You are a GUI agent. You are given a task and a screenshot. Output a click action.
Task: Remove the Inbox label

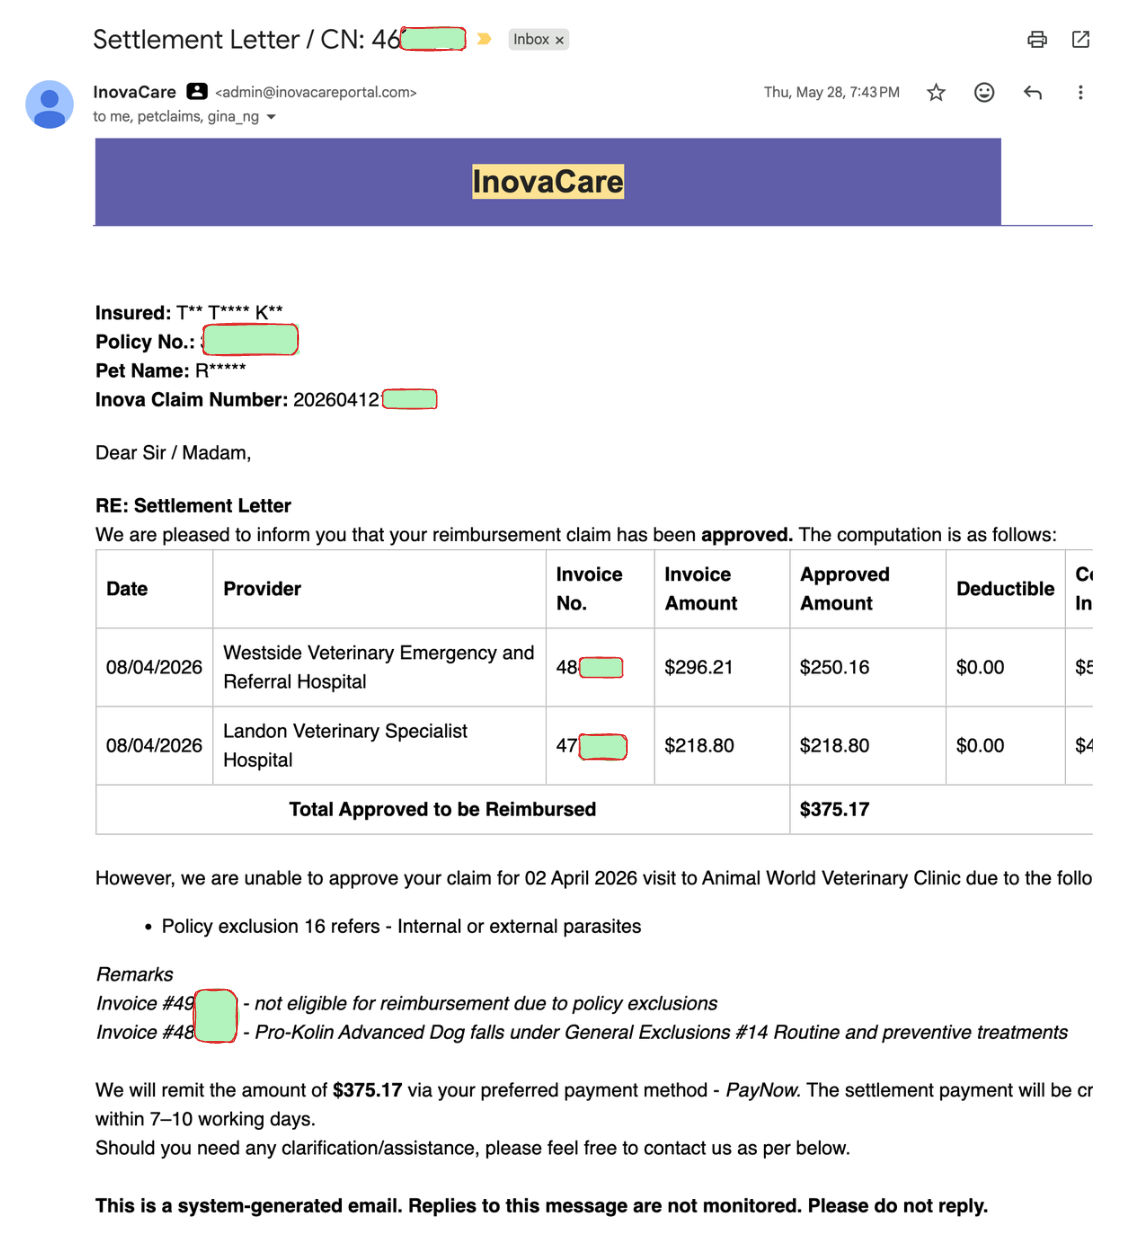(560, 40)
